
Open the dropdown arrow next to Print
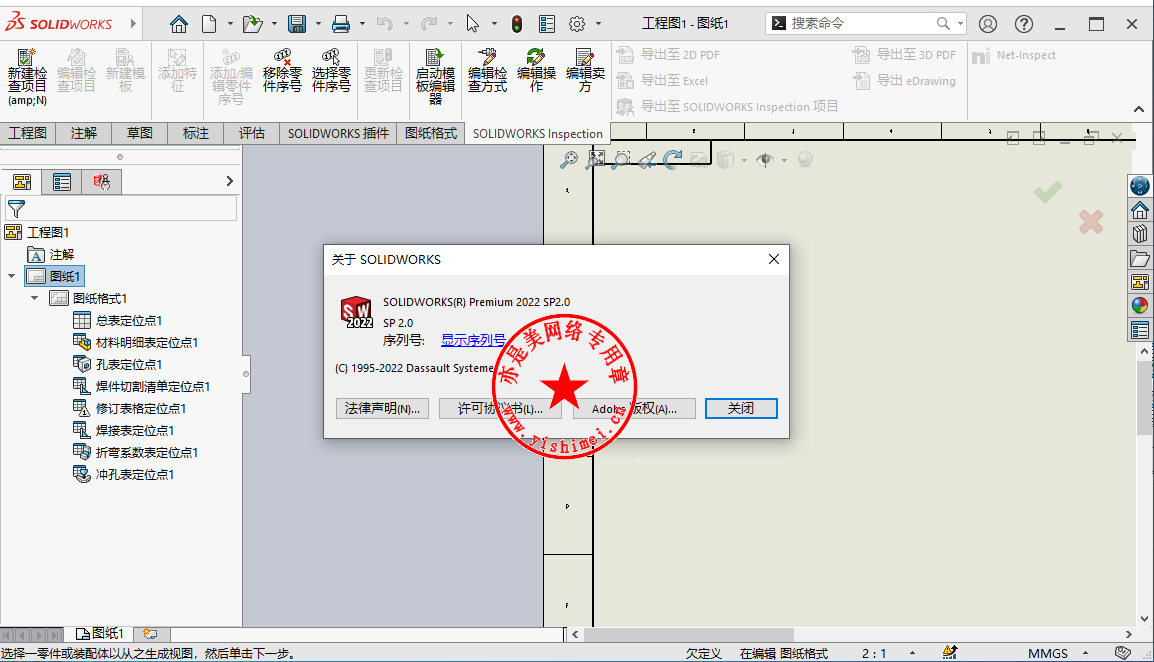[362, 24]
